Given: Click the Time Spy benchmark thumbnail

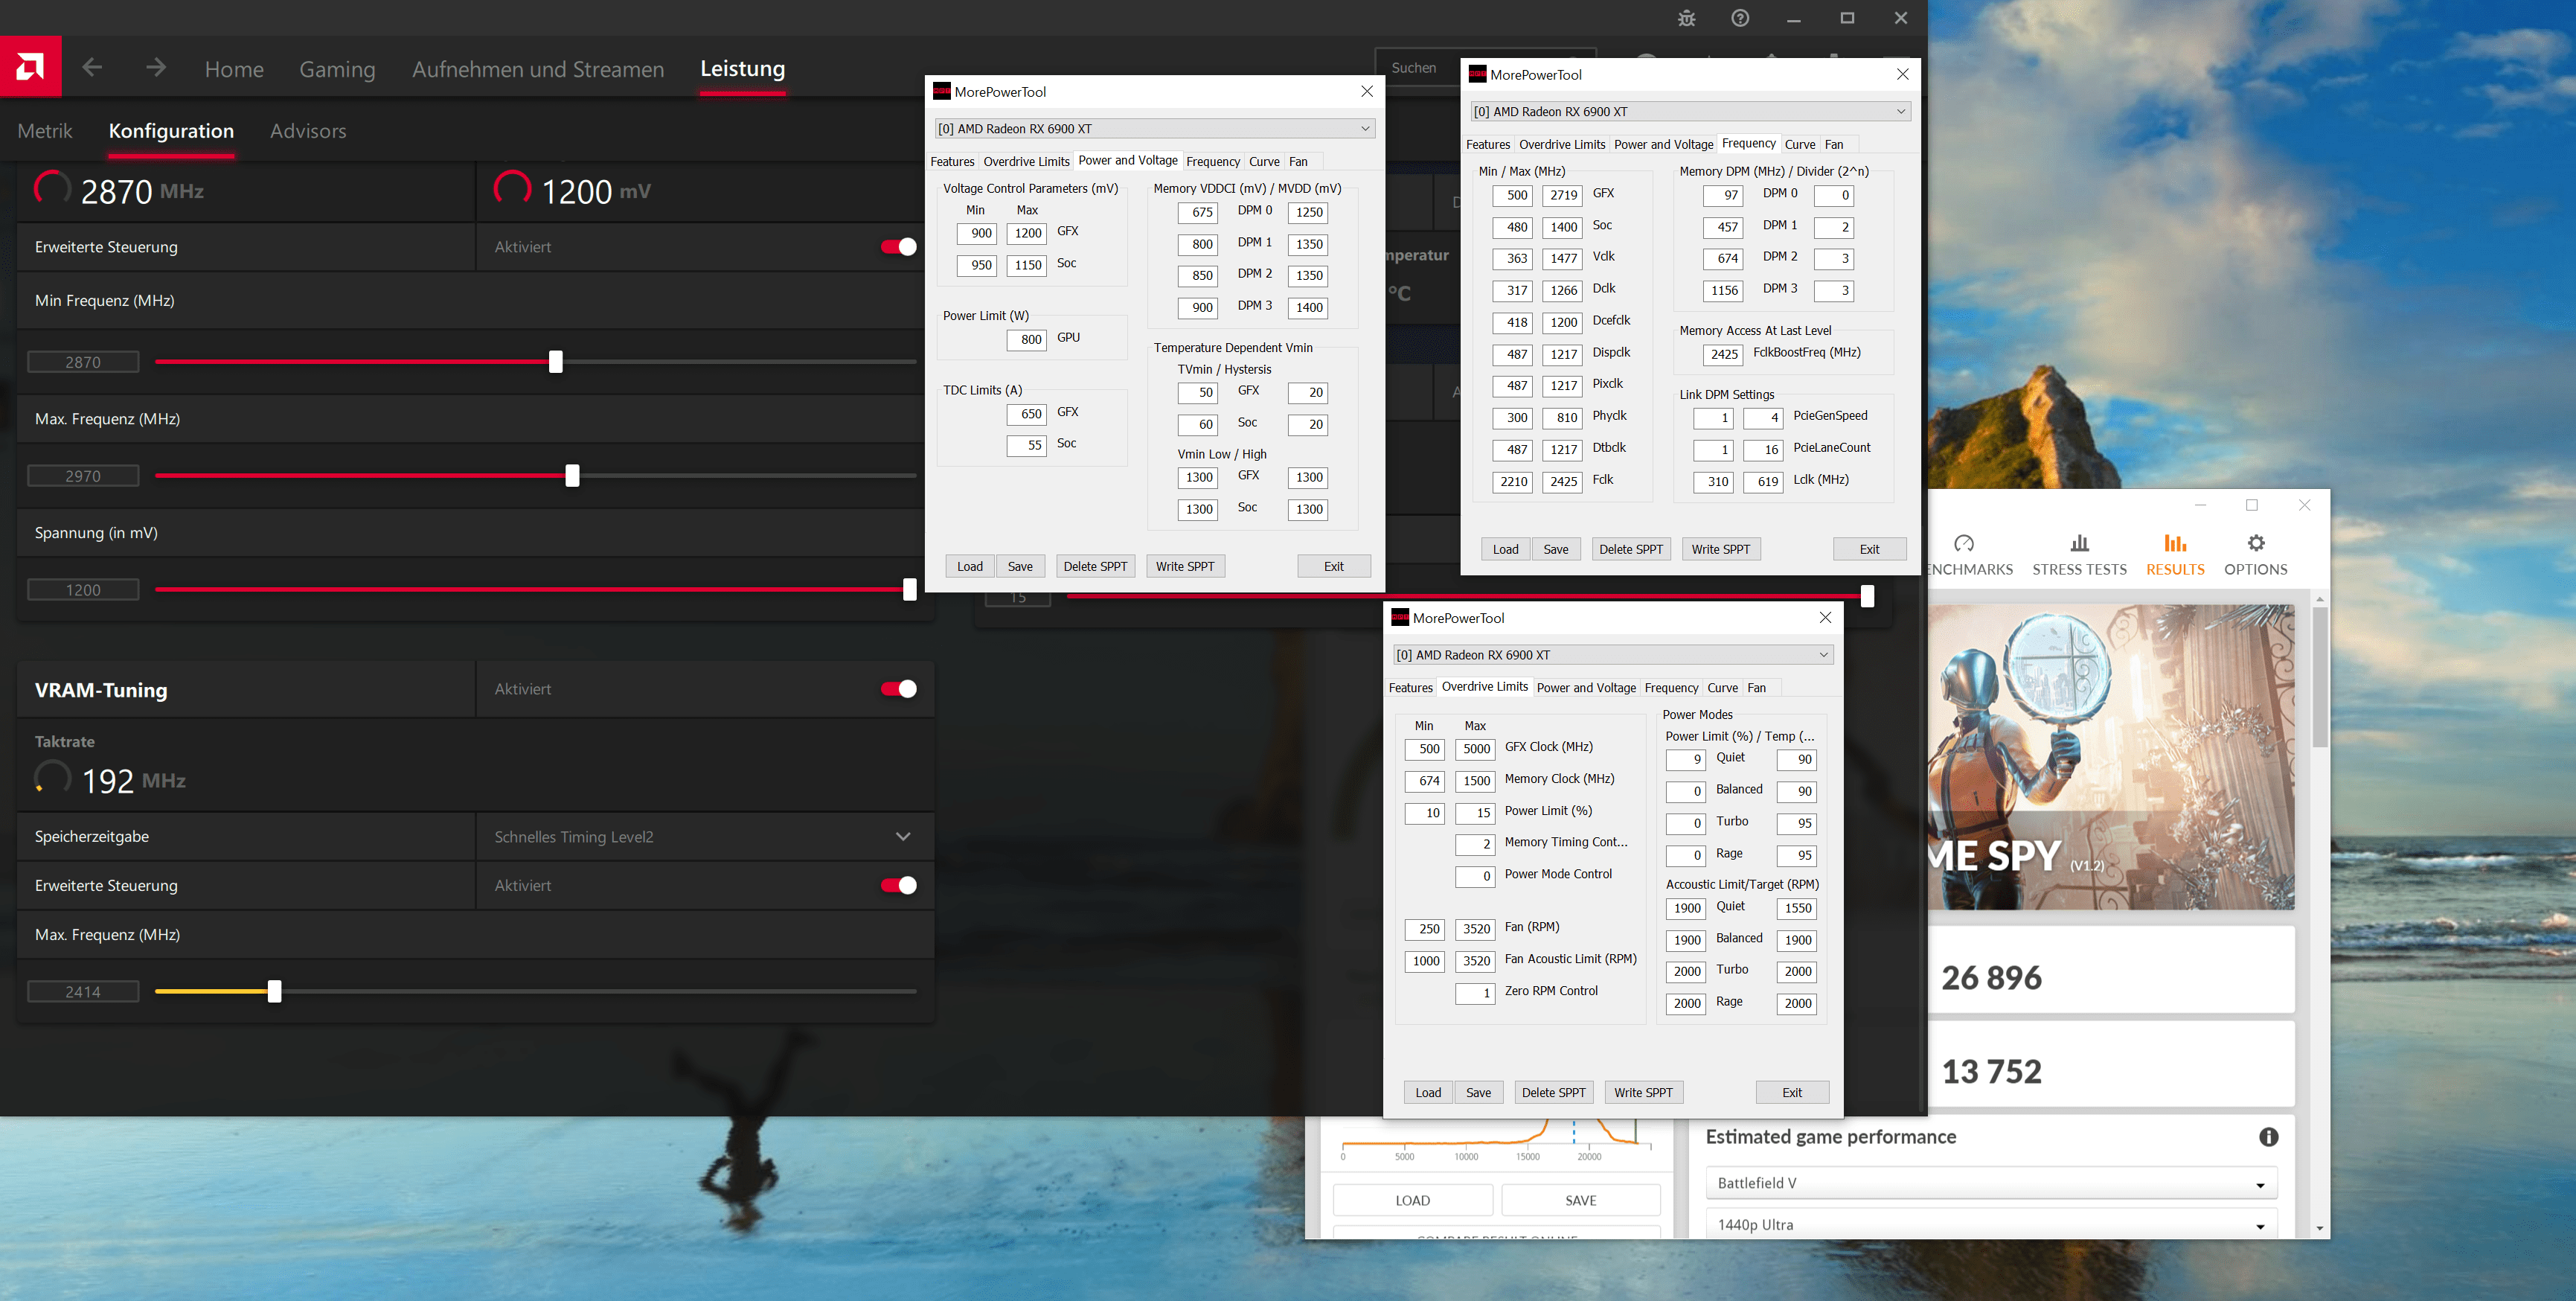Looking at the screenshot, I should (2111, 757).
